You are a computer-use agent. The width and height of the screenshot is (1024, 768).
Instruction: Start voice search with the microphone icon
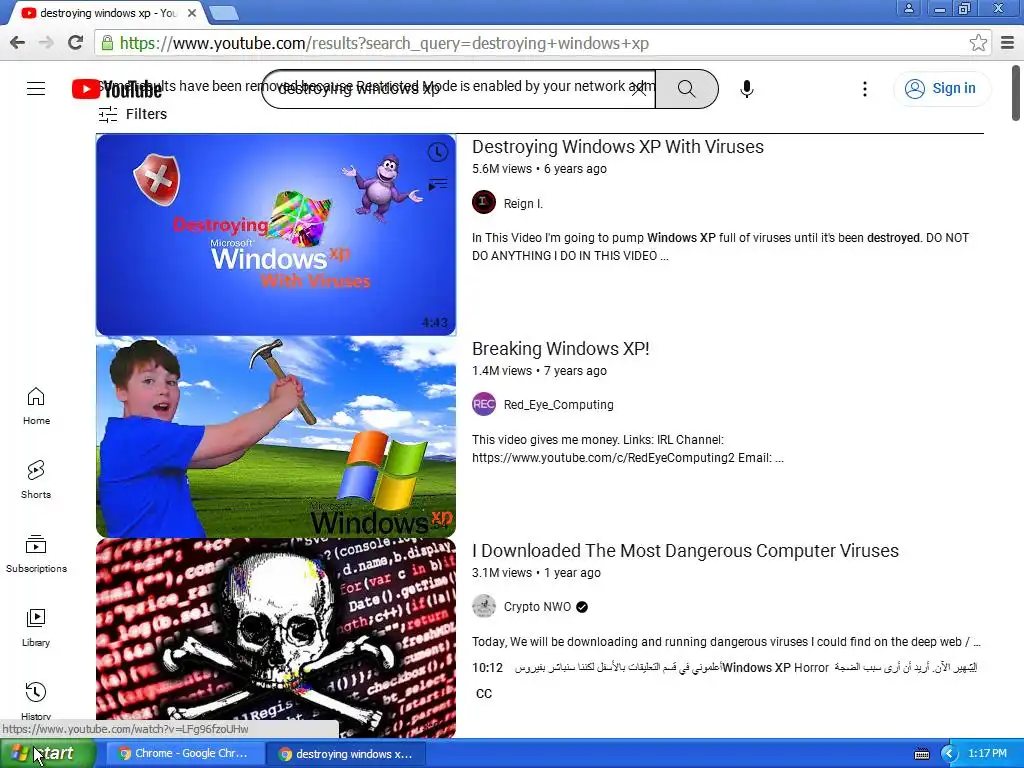(747, 89)
